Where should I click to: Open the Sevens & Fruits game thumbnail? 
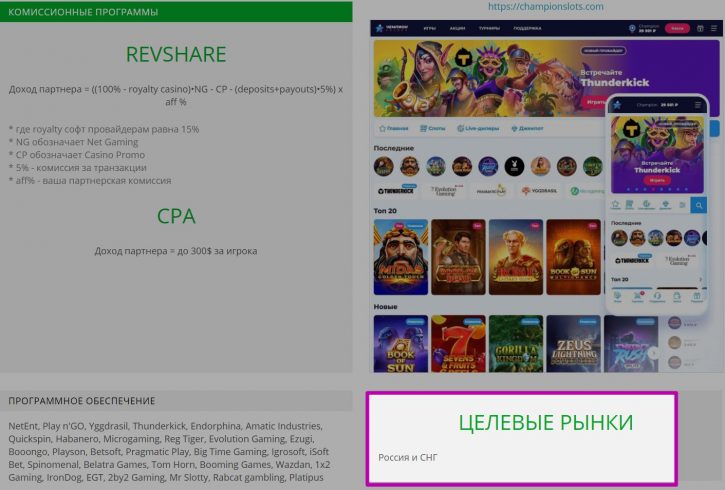pos(458,344)
